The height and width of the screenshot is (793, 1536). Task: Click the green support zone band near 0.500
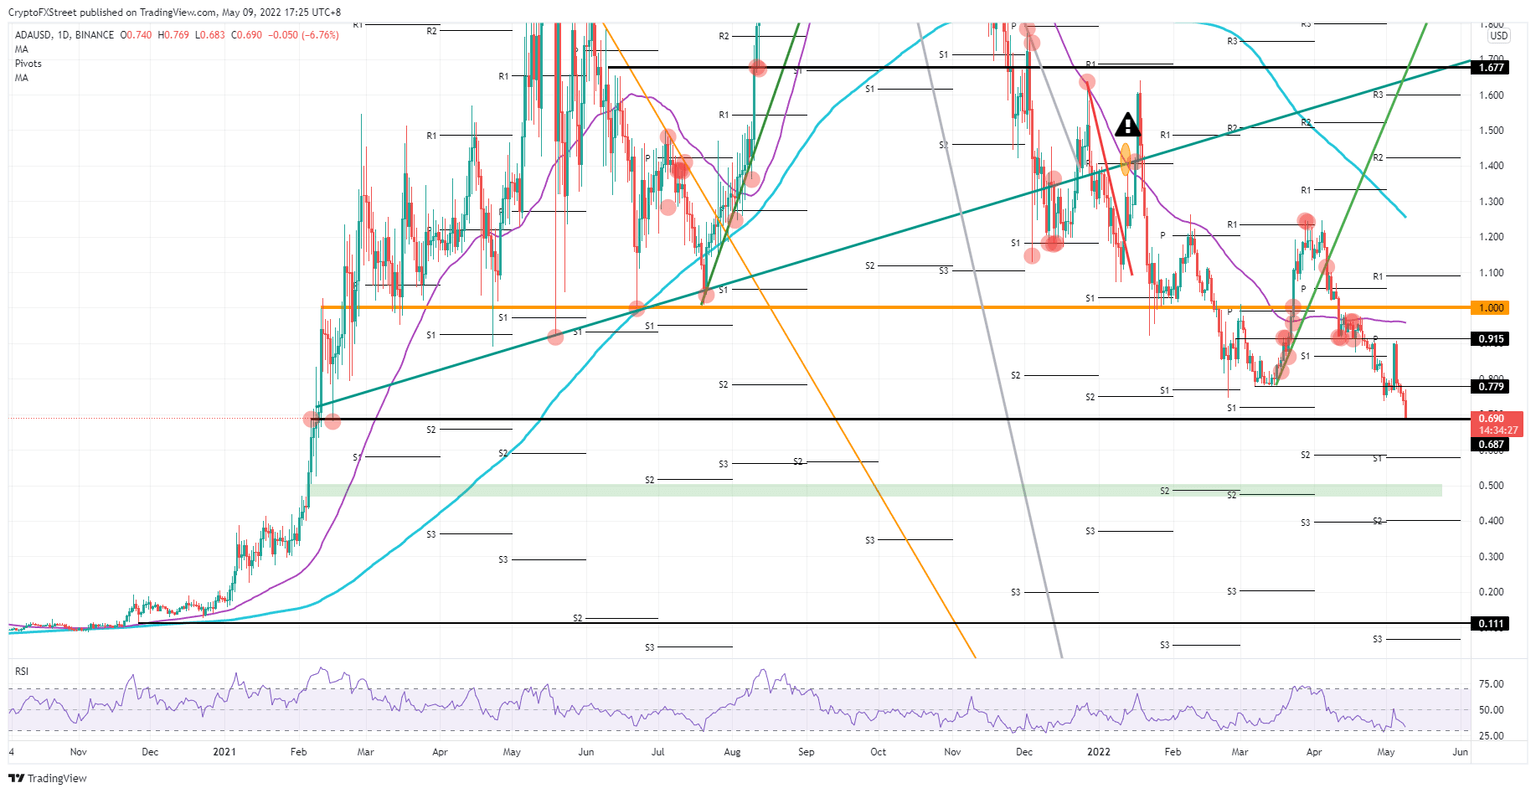[x=800, y=489]
